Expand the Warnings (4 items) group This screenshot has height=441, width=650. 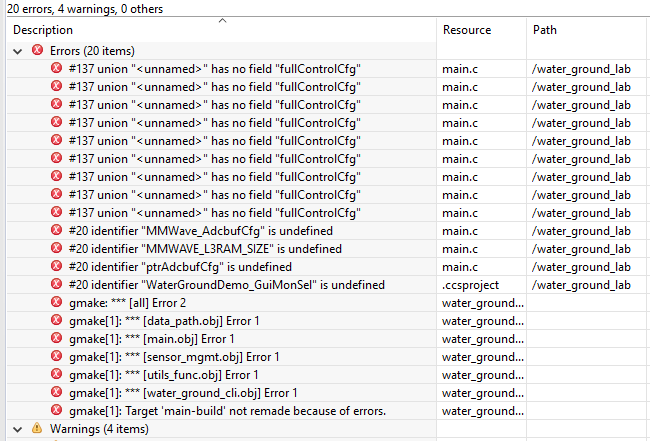pos(19,429)
